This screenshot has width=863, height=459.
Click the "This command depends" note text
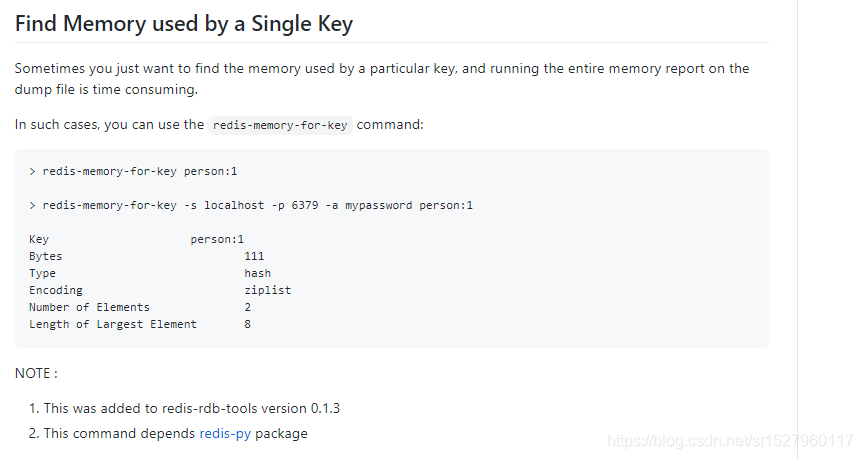click(119, 433)
